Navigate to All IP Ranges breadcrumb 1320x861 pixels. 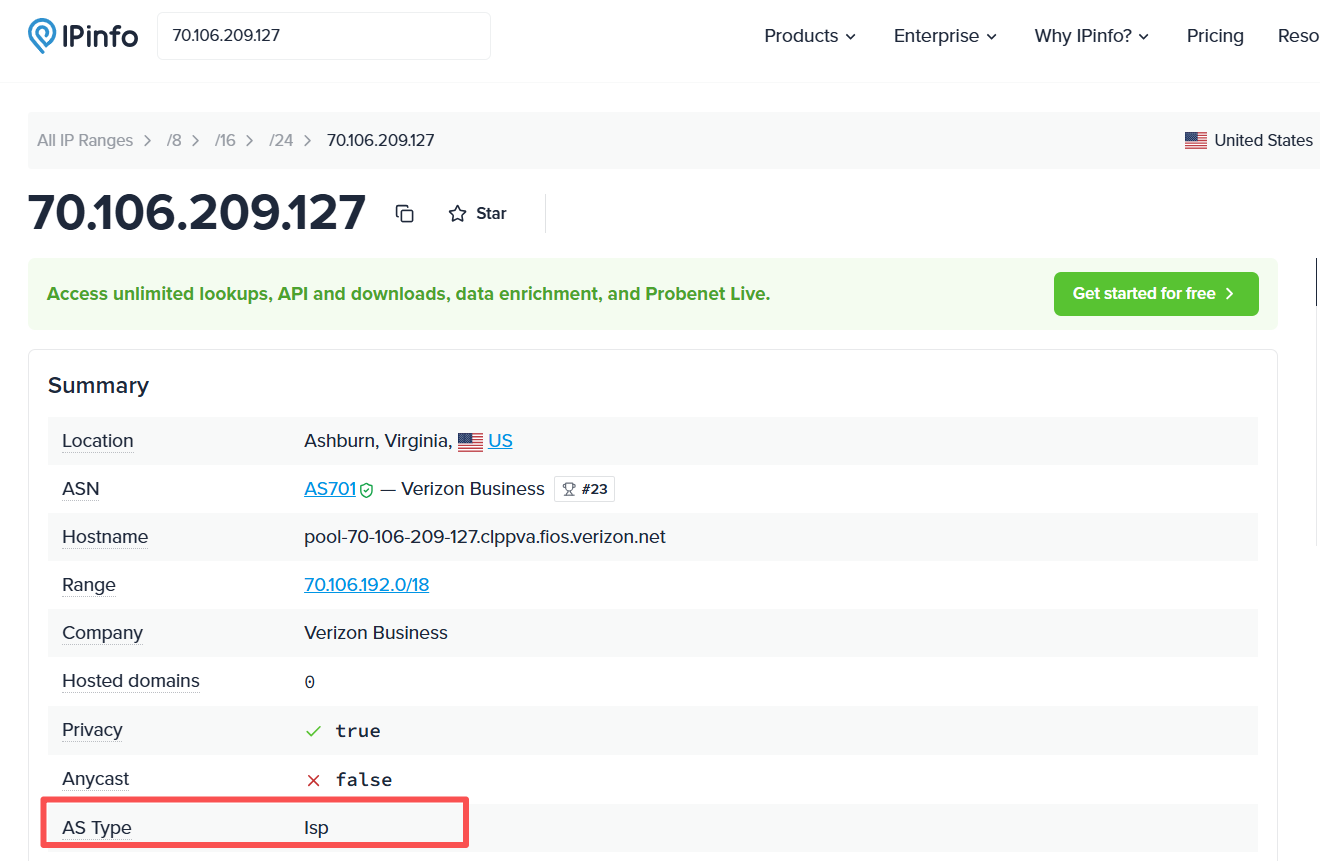coord(85,141)
